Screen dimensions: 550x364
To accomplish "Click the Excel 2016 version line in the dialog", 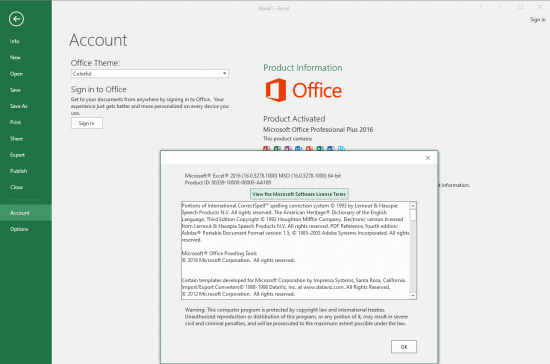I will [x=263, y=176].
